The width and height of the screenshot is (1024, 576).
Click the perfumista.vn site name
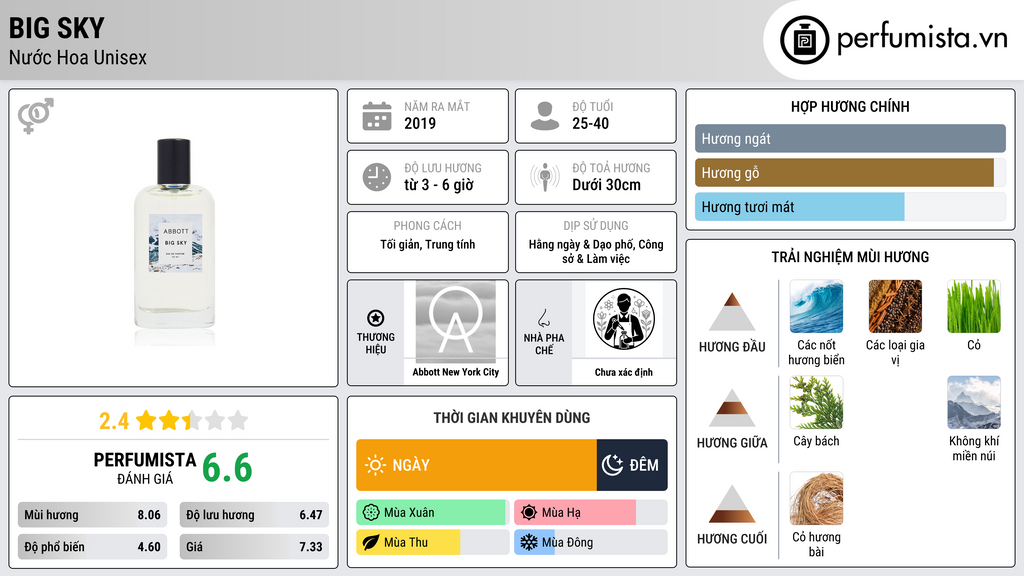[x=922, y=39]
